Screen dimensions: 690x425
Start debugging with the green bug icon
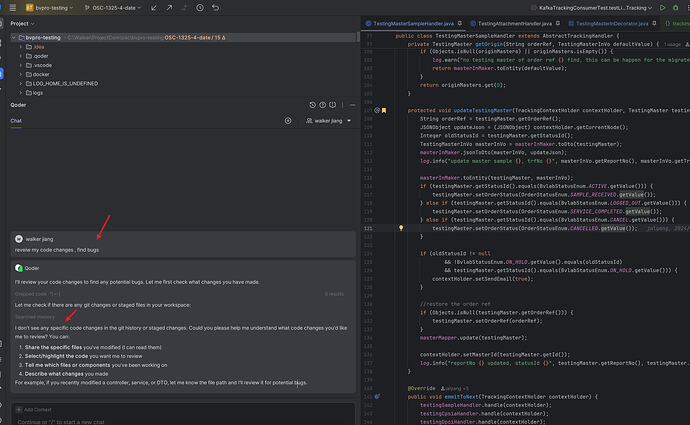pyautogui.click(x=675, y=7)
